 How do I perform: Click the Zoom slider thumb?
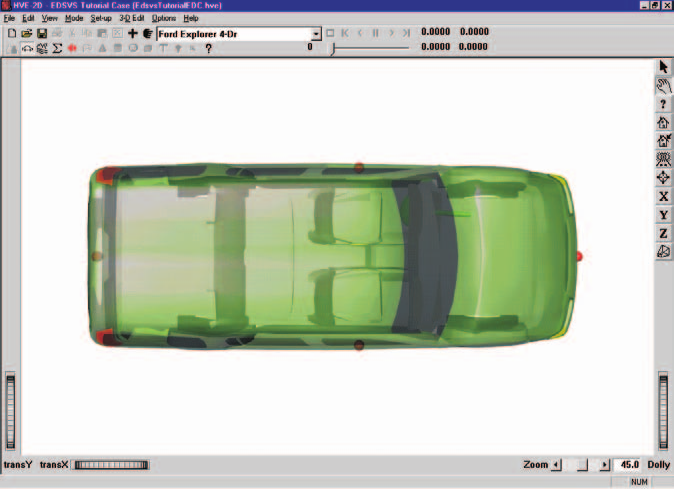tap(582, 465)
